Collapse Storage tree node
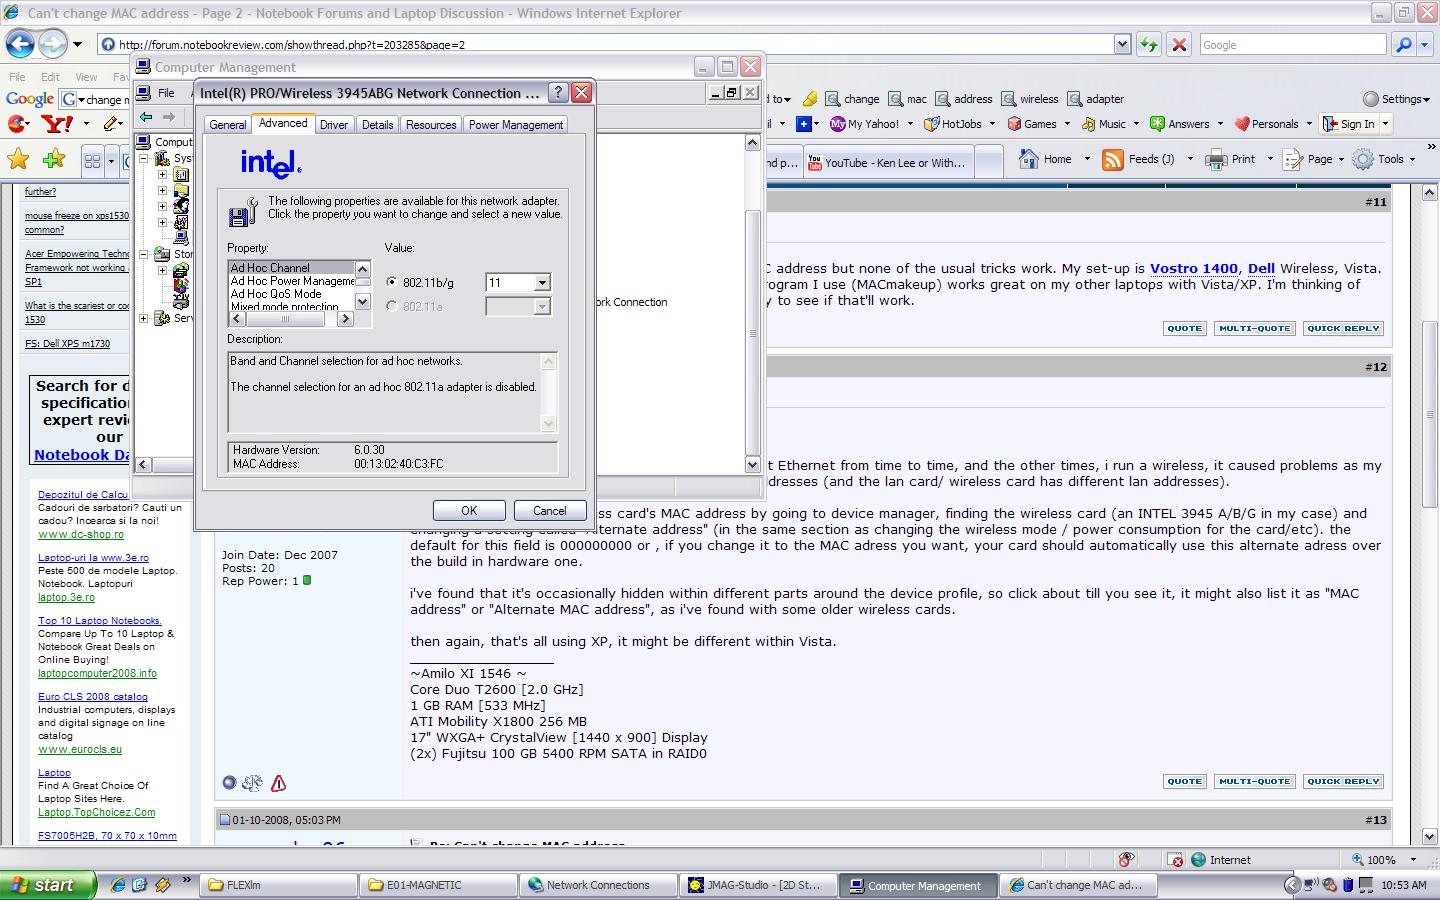 point(144,254)
